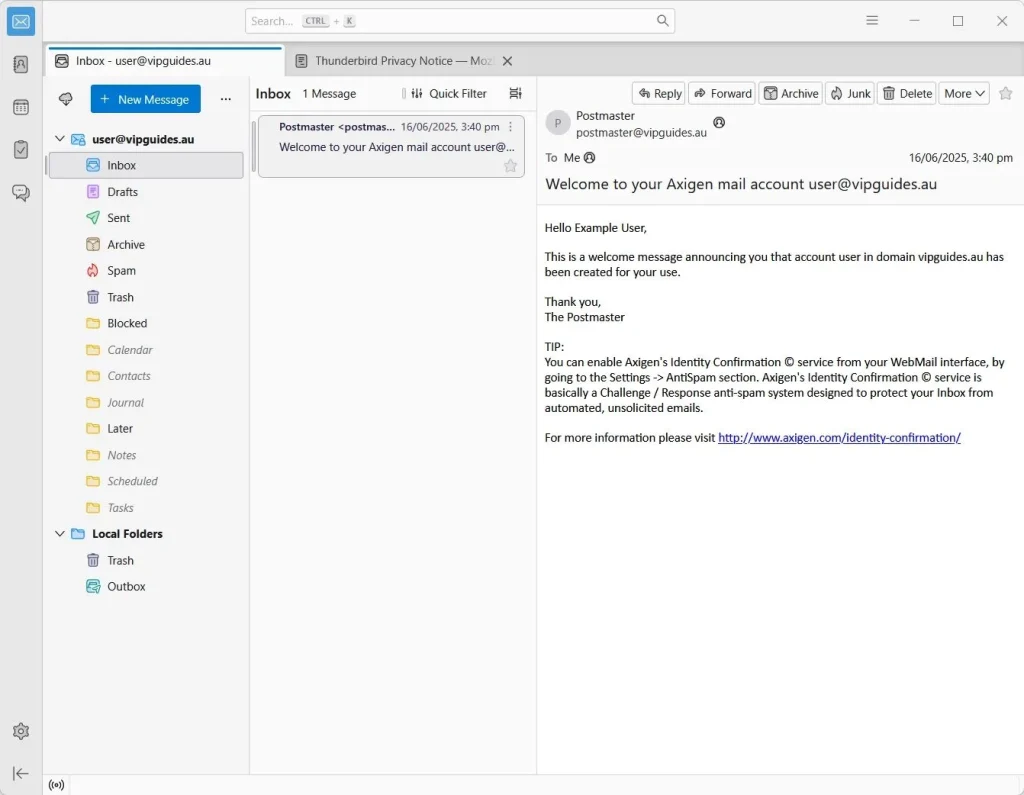Open the More actions dropdown
Screen dimensions: 1024x795
pyautogui.click(x=963, y=93)
